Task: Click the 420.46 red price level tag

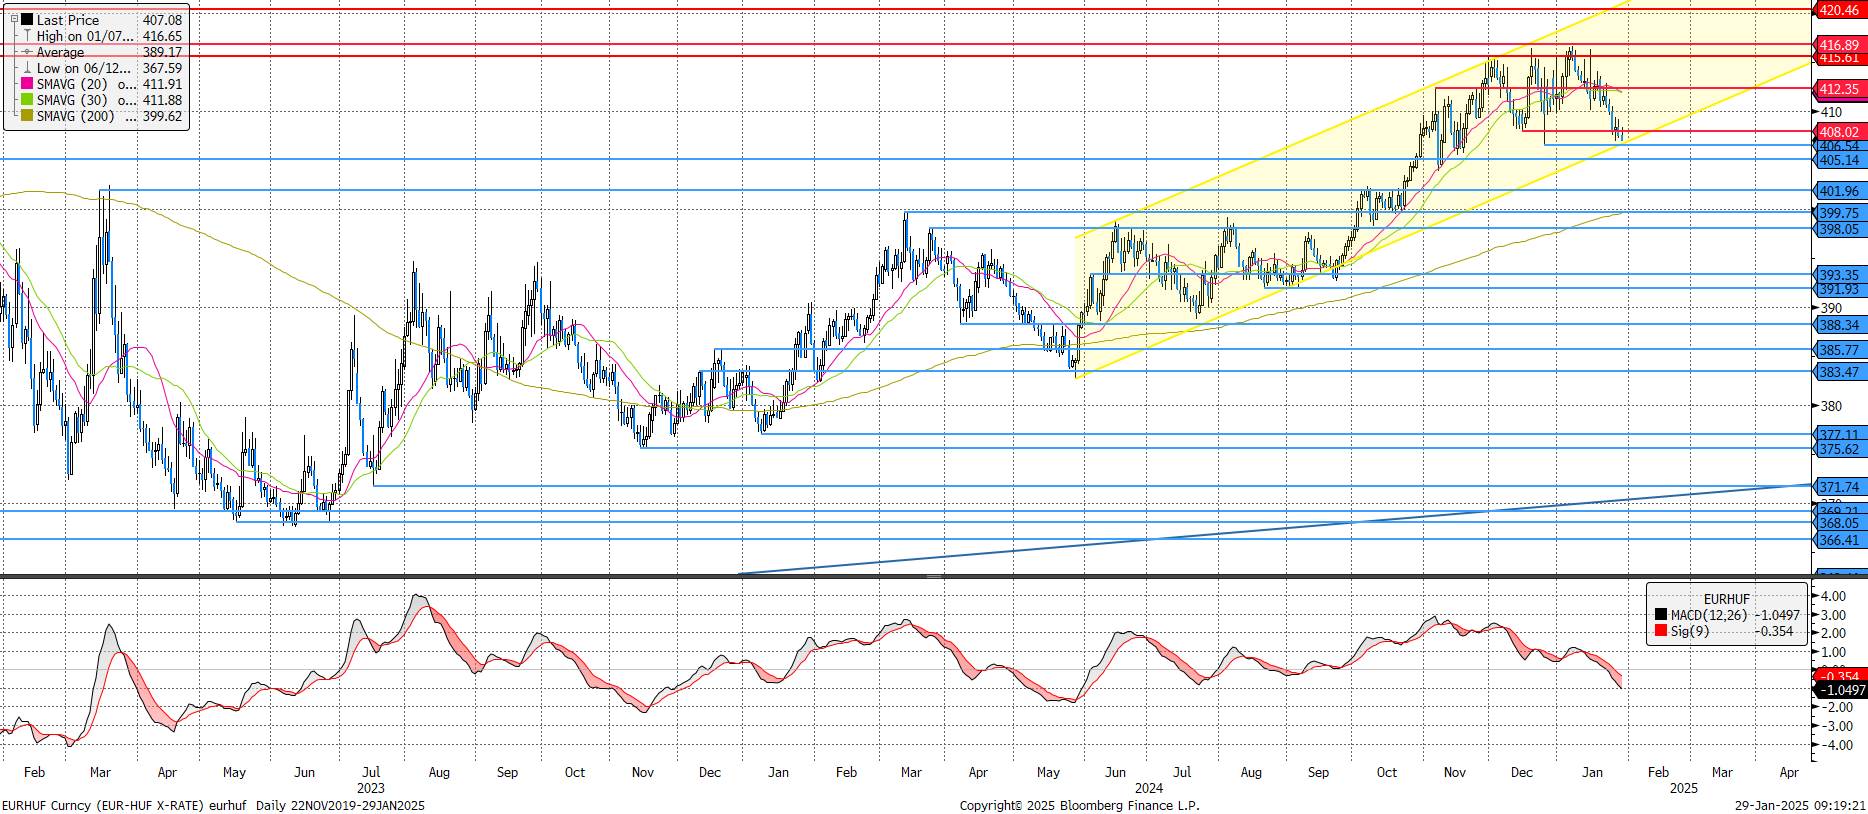Action: pyautogui.click(x=1839, y=10)
